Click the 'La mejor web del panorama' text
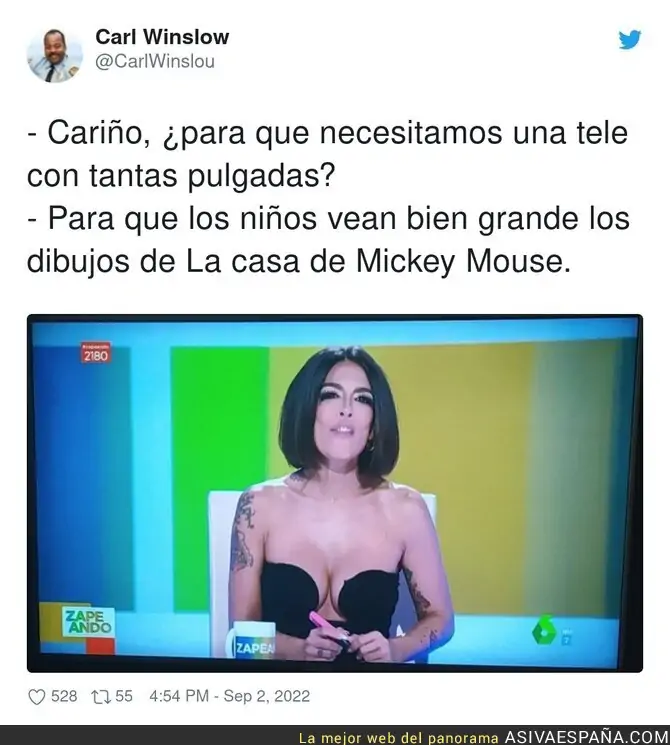670x745 pixels. 398,738
